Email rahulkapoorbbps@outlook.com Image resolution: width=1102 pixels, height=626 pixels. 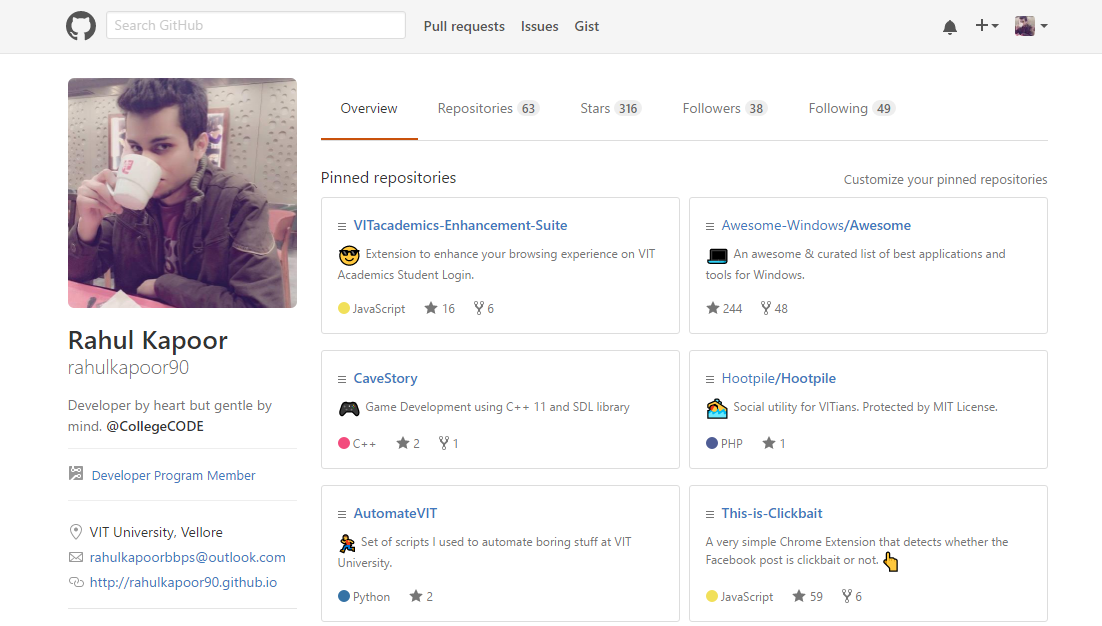tap(188, 557)
